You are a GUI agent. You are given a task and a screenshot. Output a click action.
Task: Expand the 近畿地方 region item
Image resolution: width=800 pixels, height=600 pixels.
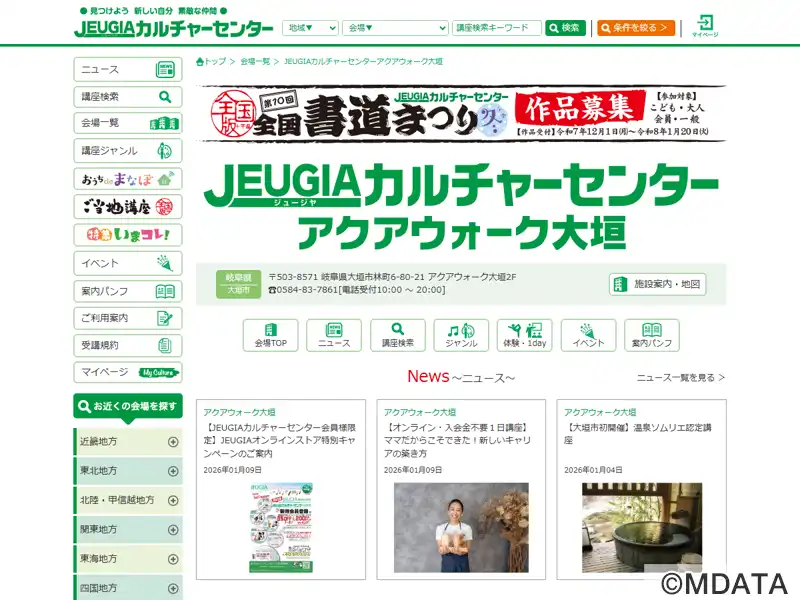coord(128,441)
